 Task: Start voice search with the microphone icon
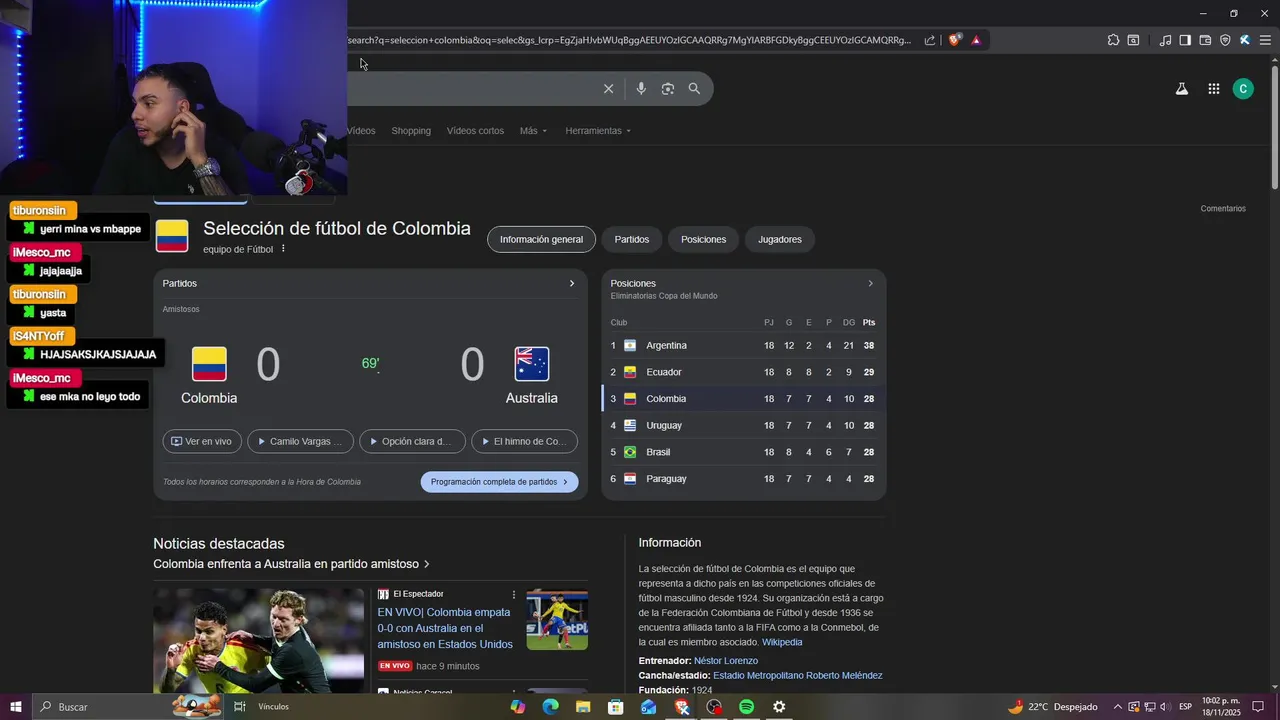tap(641, 89)
